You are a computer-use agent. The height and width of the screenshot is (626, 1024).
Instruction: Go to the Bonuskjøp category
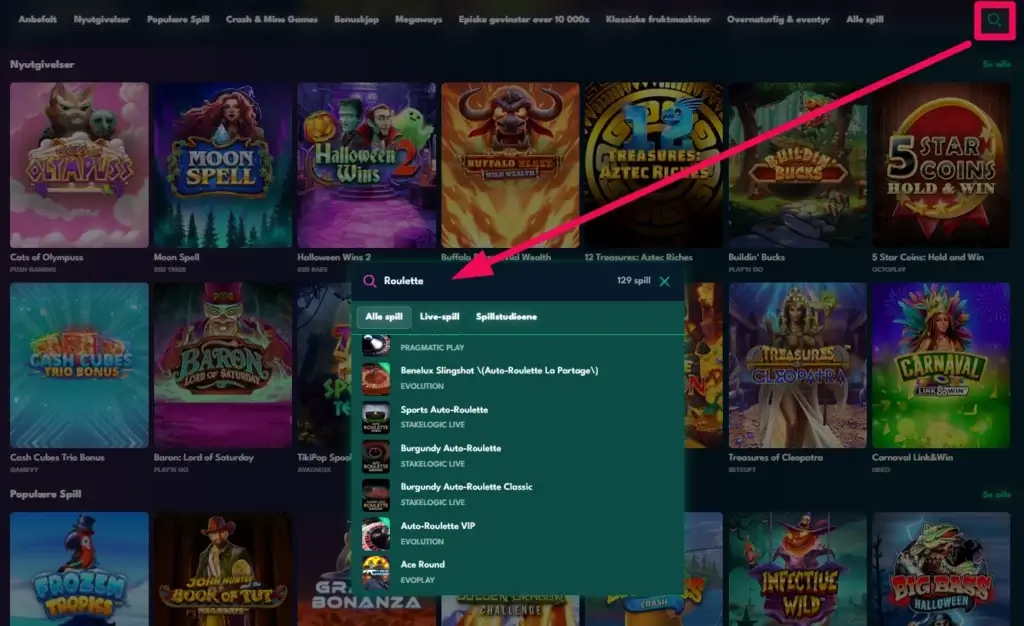click(356, 20)
